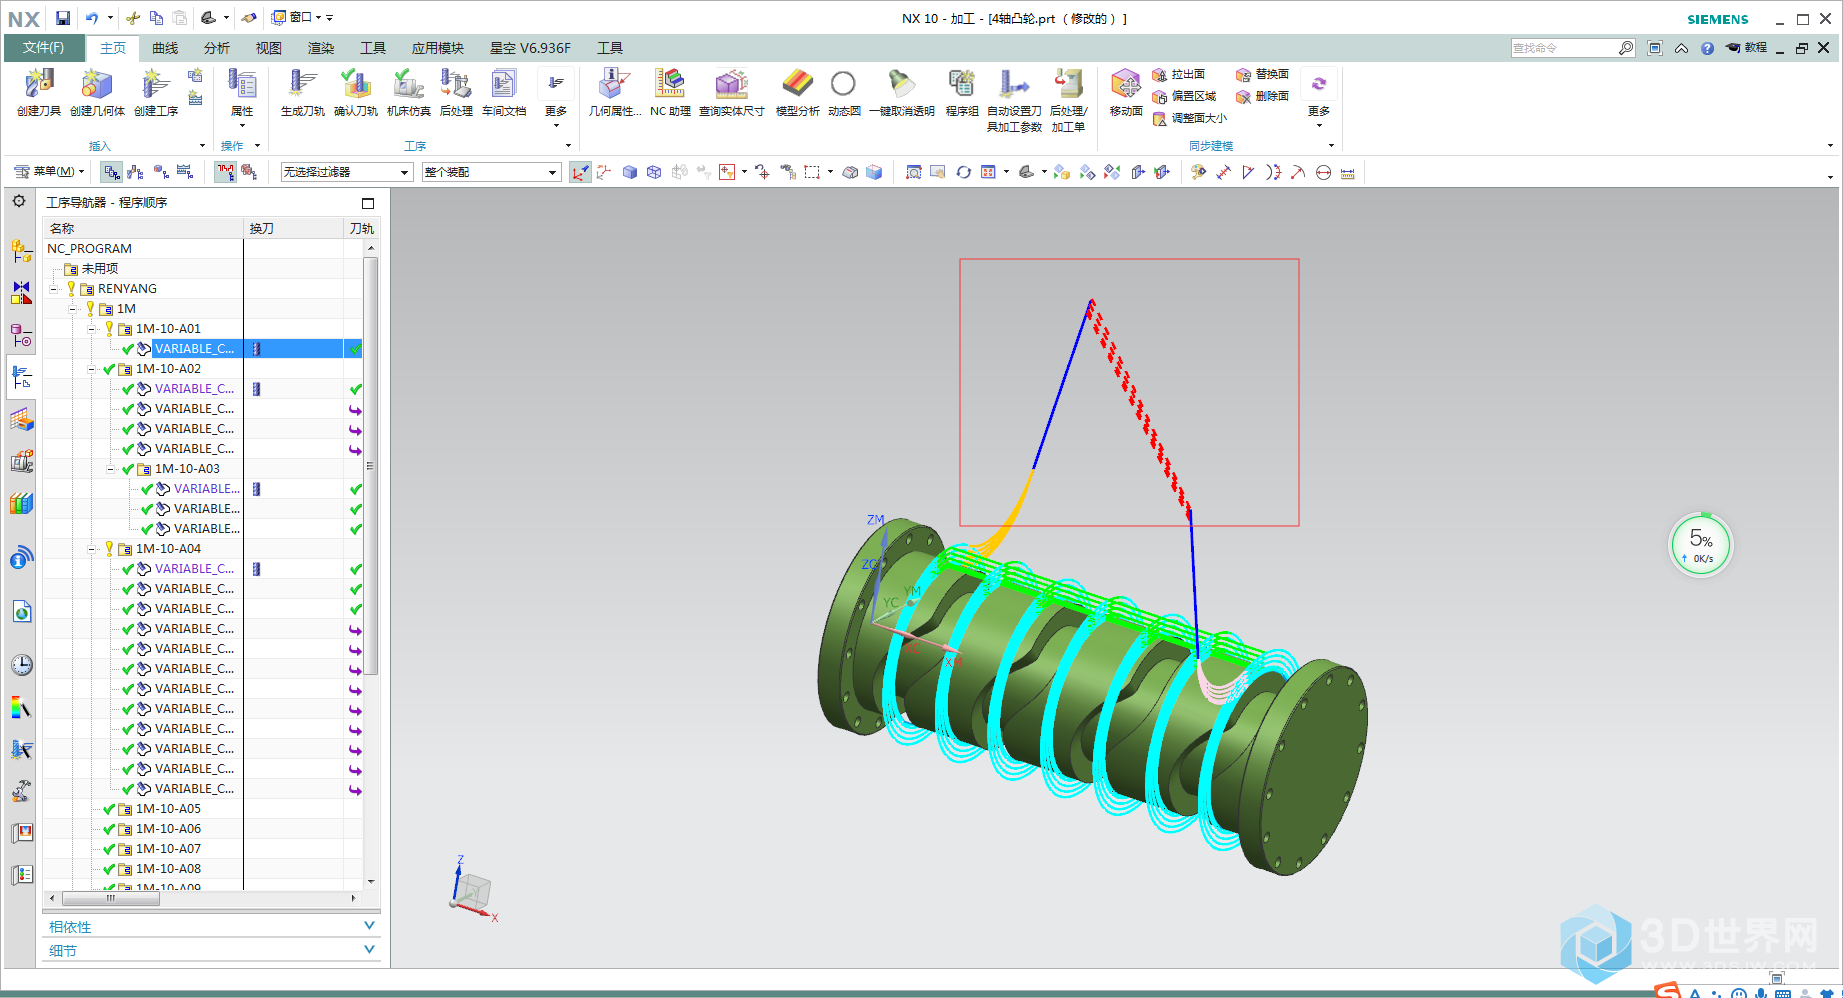Collapse the 1M-10-A02 group
This screenshot has width=1843, height=998.
[x=92, y=369]
